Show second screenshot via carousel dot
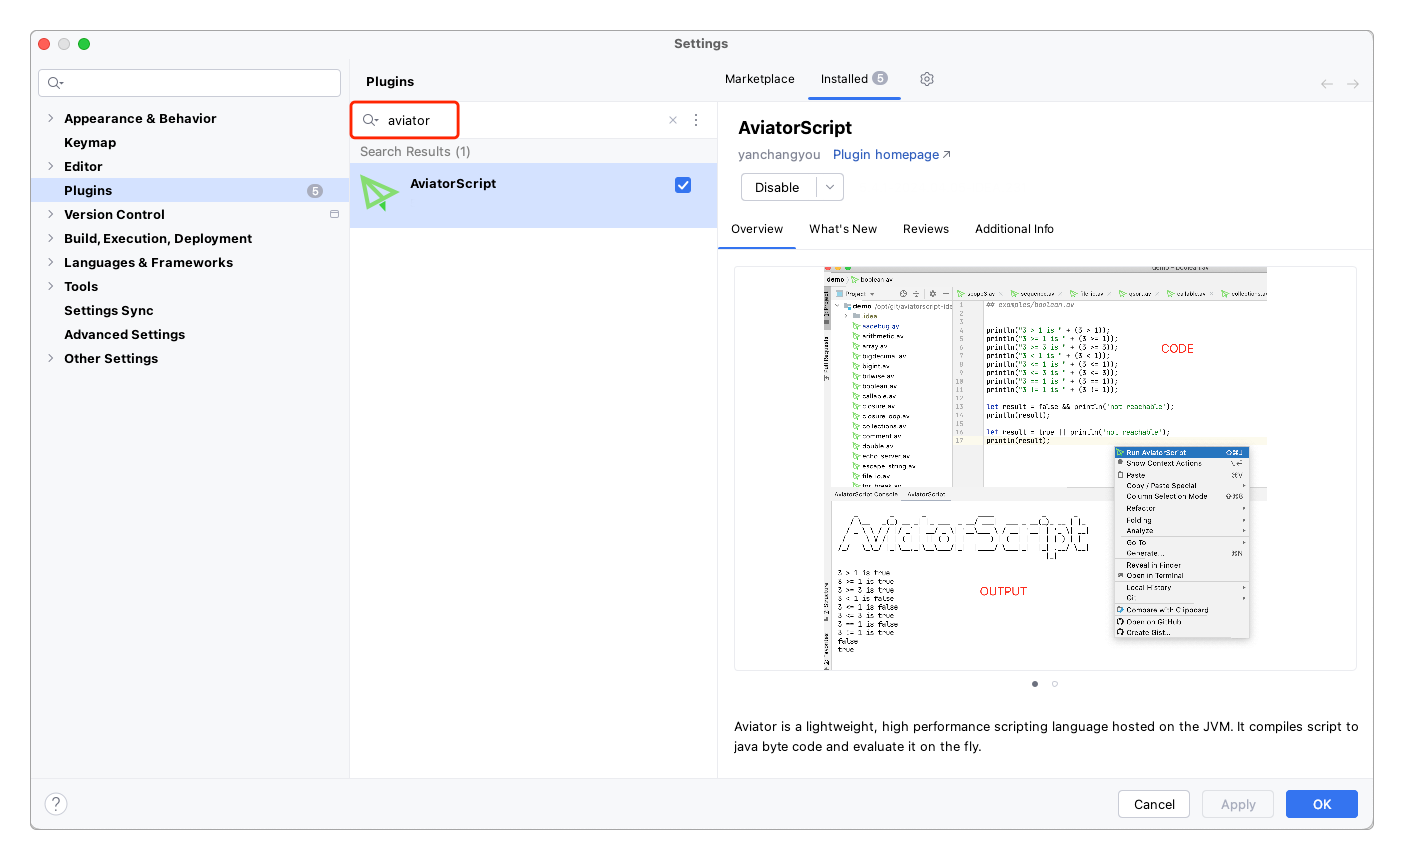 coord(1055,684)
